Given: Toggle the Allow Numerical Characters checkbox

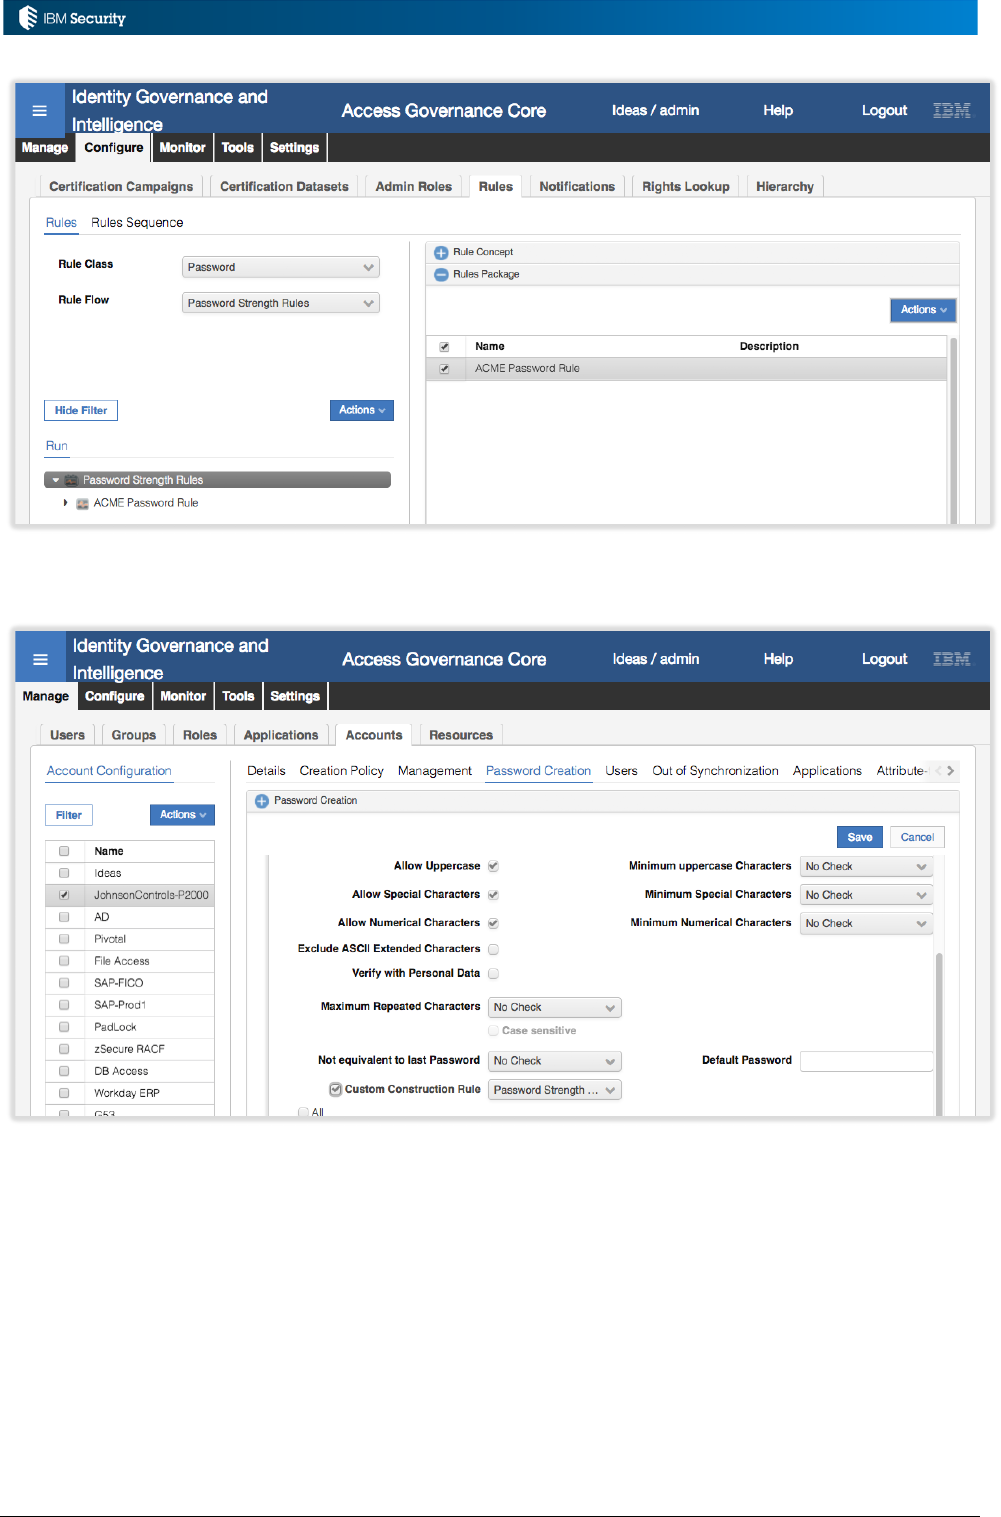Looking at the screenshot, I should pos(493,923).
